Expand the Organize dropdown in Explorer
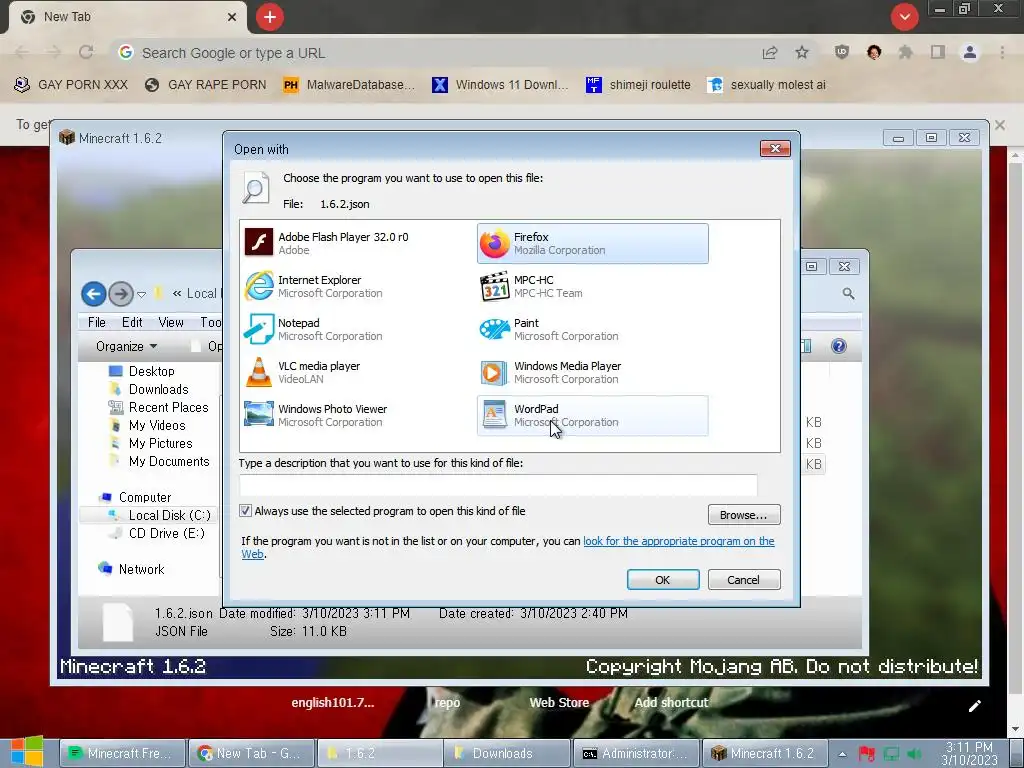 [126, 346]
